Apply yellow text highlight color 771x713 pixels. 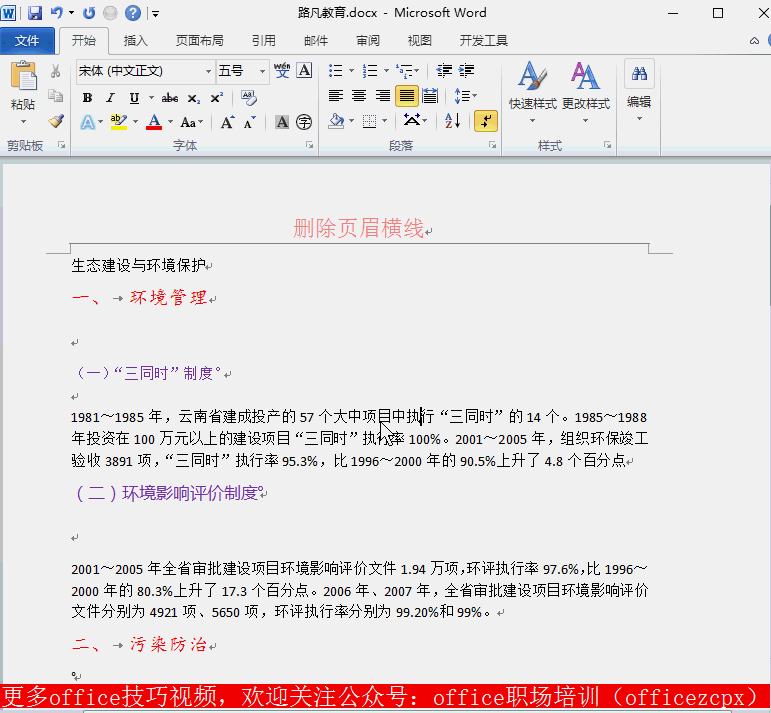point(119,122)
